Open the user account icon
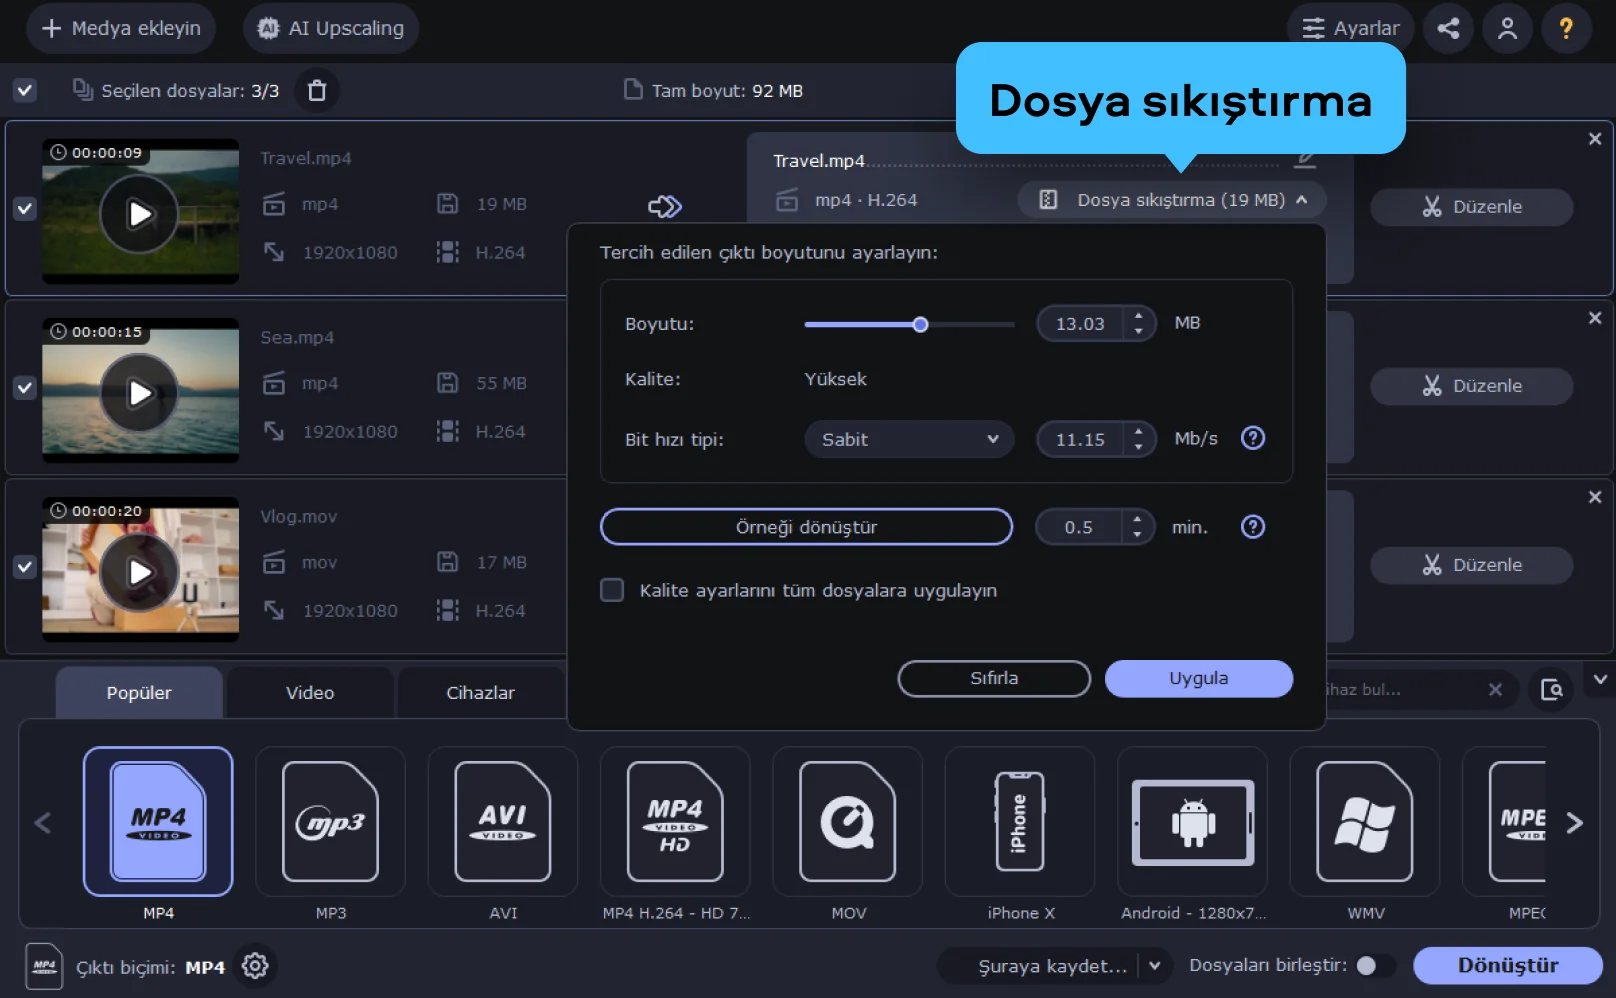The width and height of the screenshot is (1616, 998). [1507, 28]
